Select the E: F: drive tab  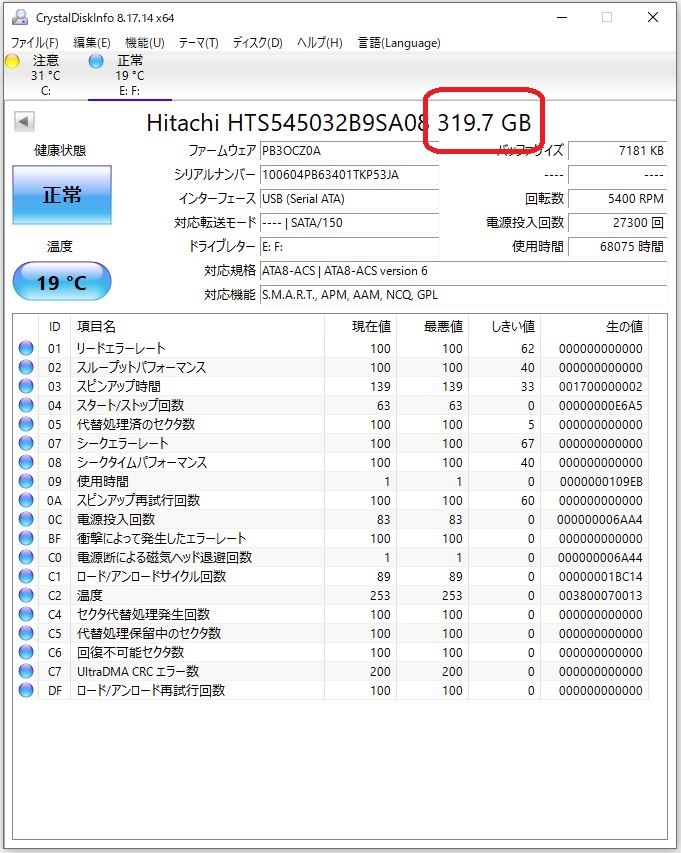pyautogui.click(x=129, y=75)
